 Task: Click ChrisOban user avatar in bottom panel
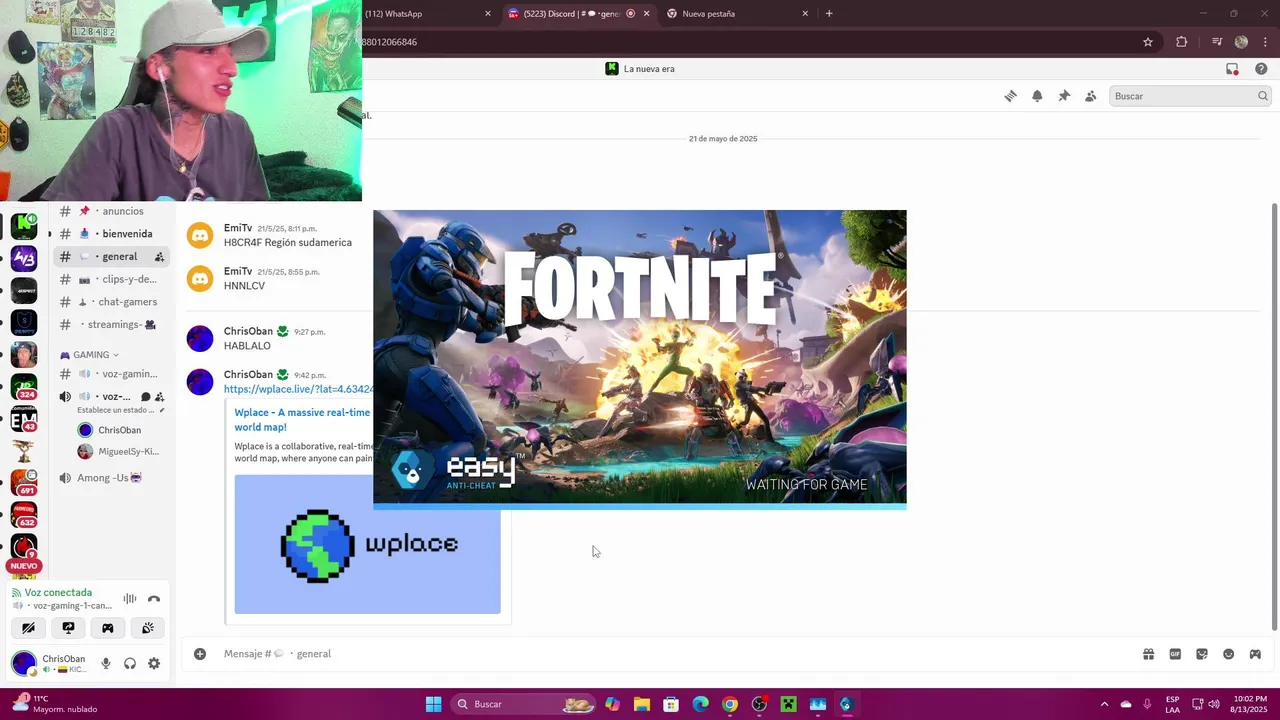click(24, 663)
